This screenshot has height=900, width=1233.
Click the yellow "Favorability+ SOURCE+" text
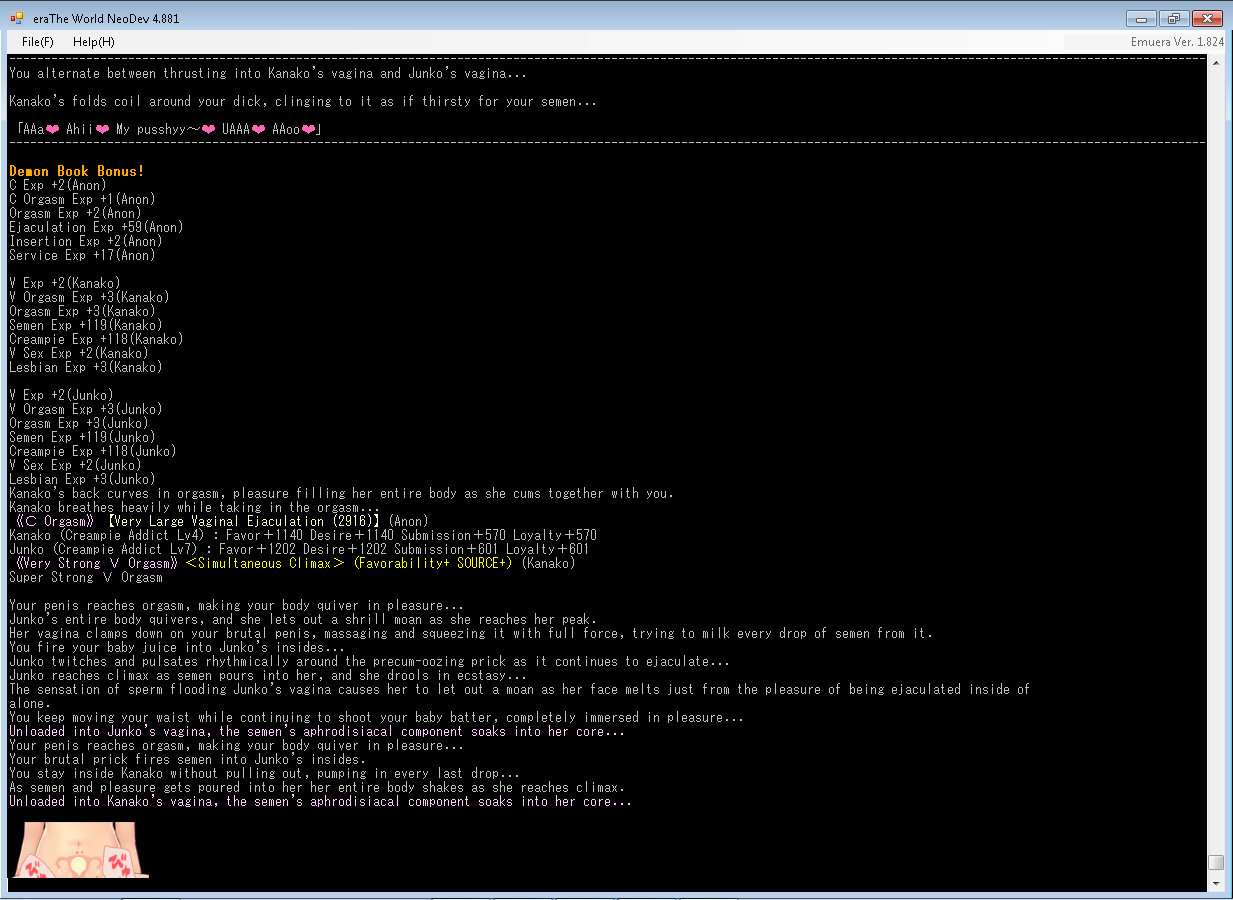click(432, 563)
